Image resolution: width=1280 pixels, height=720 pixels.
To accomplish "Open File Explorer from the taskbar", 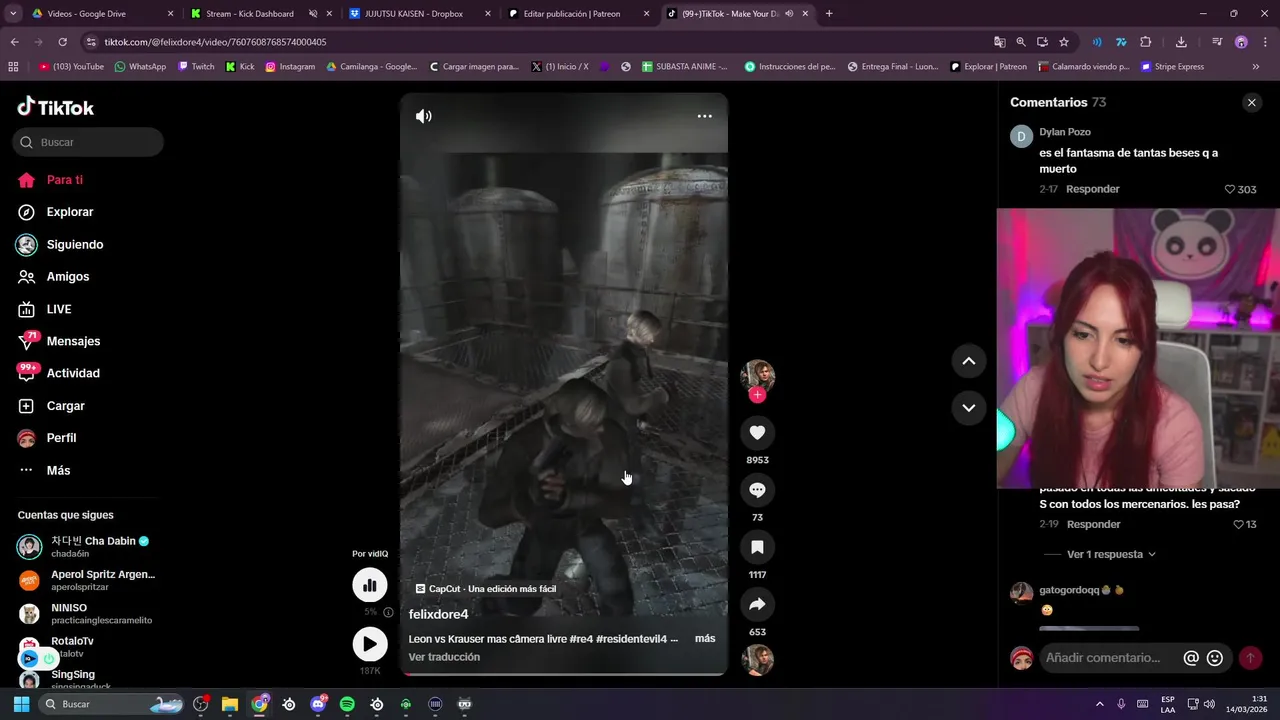I will tap(229, 704).
